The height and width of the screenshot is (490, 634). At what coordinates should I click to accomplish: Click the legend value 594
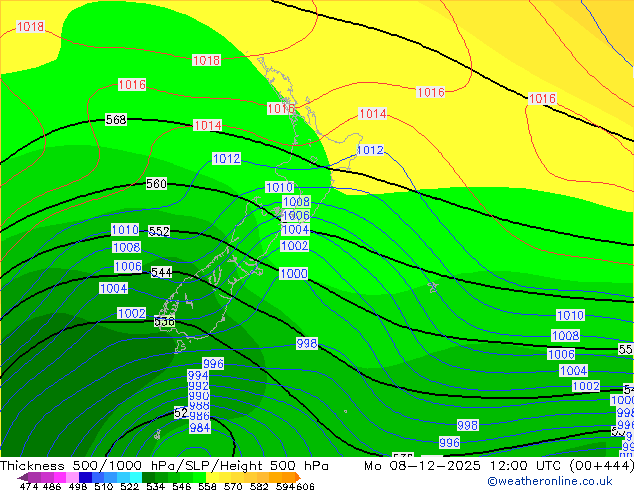(283, 486)
